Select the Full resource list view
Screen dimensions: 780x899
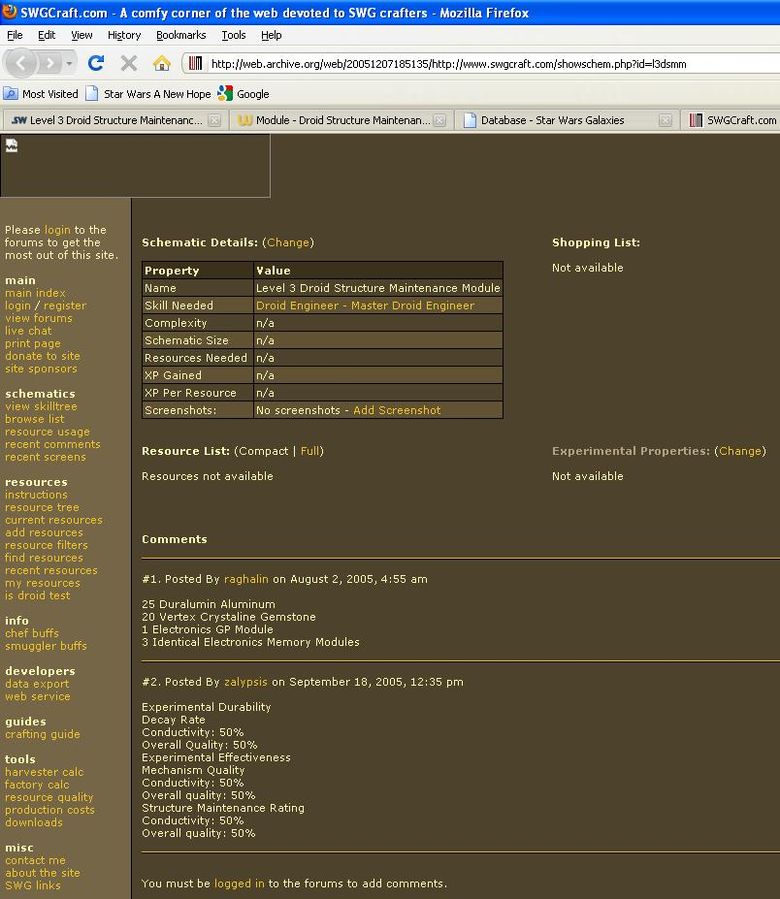click(x=310, y=451)
